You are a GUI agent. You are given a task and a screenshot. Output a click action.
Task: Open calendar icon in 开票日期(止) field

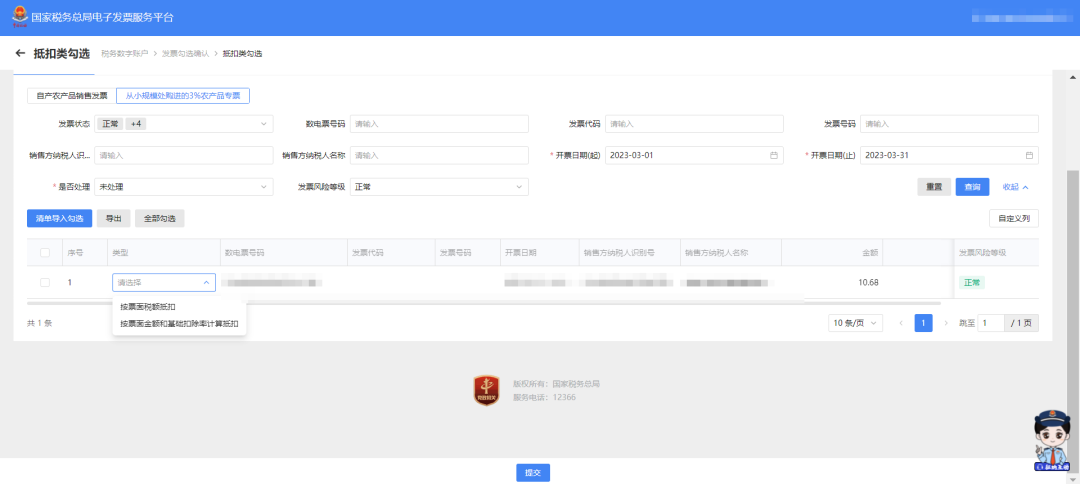tap(1029, 156)
